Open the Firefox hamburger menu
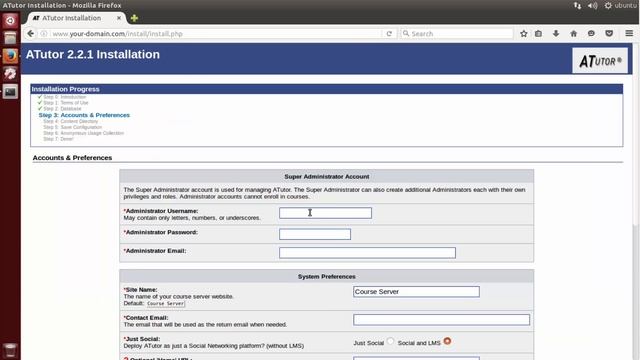Screen dimensions: 640x360 click(629, 33)
